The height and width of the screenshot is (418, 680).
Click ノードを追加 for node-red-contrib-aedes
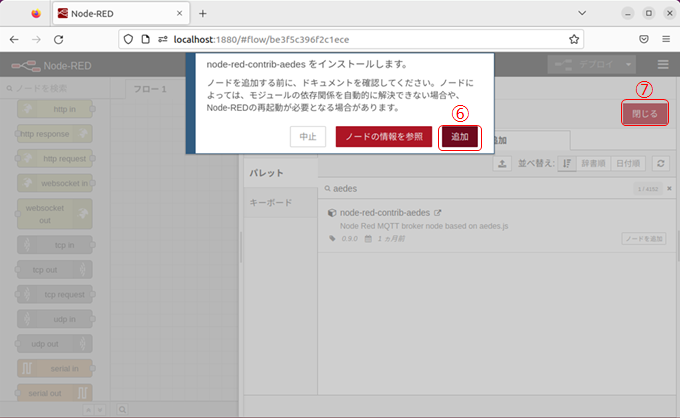pyautogui.click(x=642, y=239)
